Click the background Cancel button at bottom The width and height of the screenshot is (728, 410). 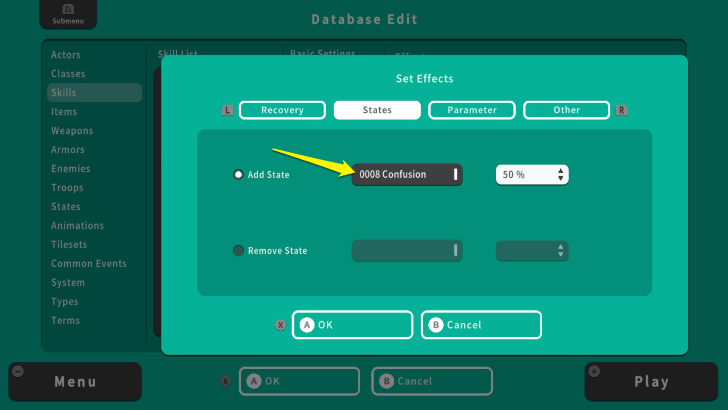pyautogui.click(x=432, y=381)
